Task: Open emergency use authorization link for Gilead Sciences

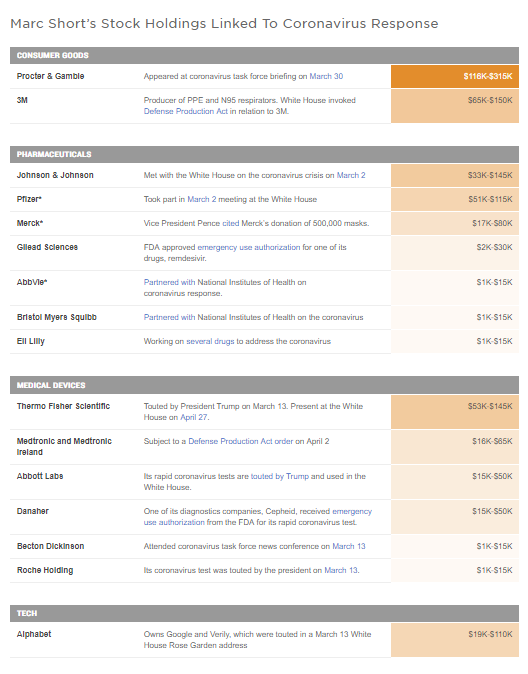Action: coord(249,247)
